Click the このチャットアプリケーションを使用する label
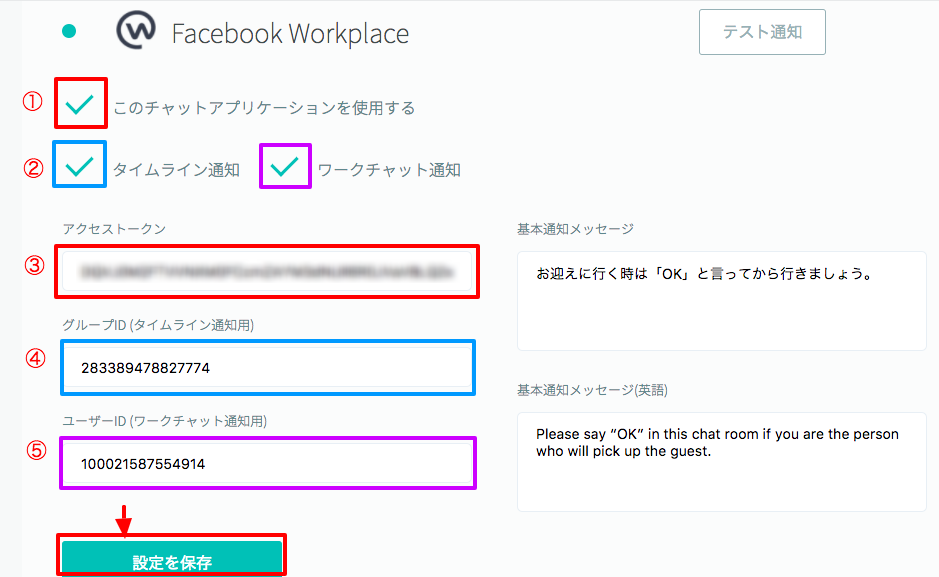 (264, 107)
